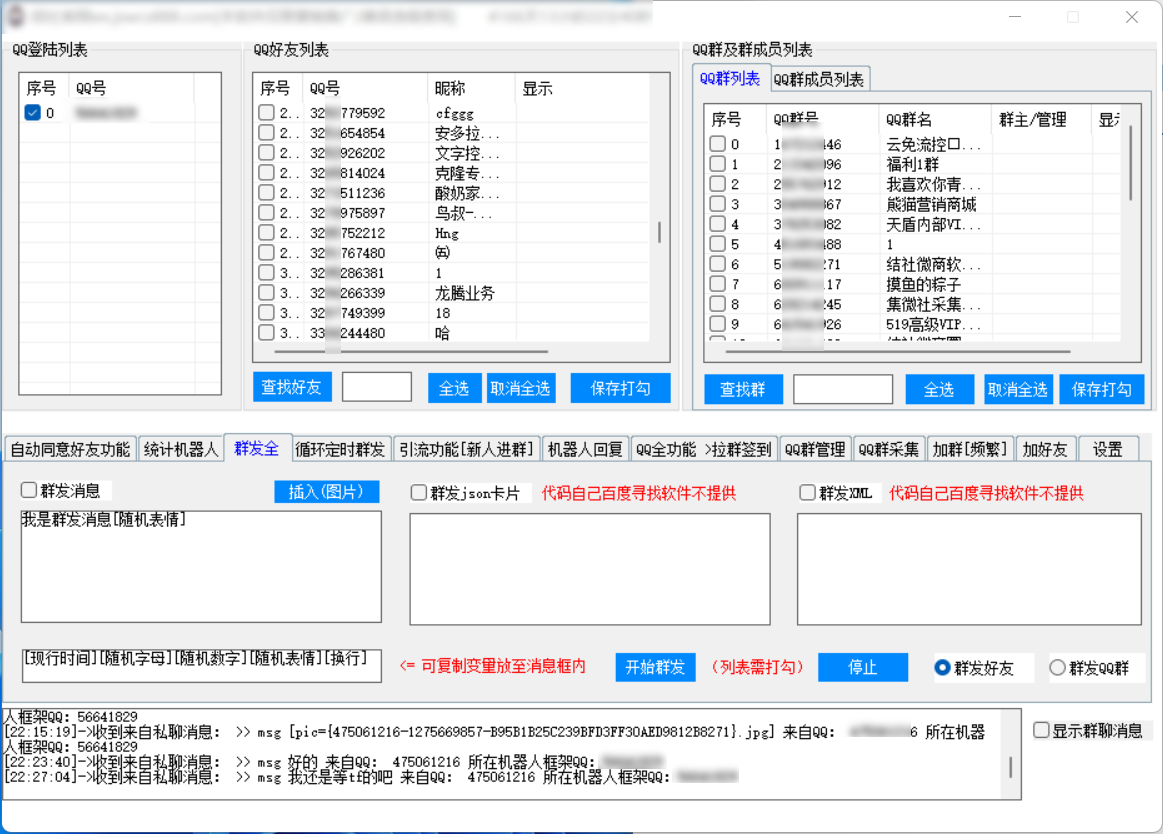Switch to the QQ群成员列表 tab
The image size is (1163, 834).
pos(819,79)
